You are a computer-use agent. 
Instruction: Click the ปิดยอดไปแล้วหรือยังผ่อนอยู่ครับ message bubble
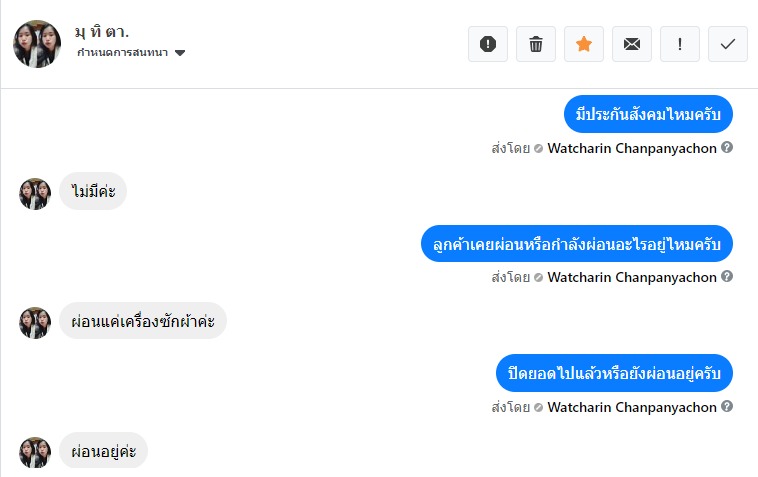614,373
